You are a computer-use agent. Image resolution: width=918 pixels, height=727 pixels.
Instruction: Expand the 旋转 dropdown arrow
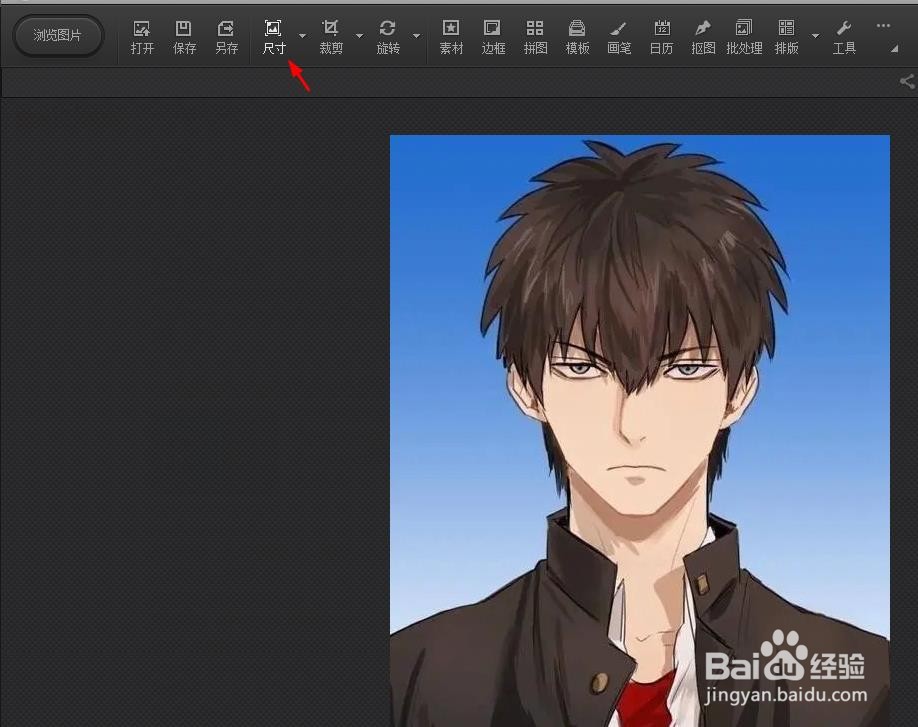[x=416, y=36]
